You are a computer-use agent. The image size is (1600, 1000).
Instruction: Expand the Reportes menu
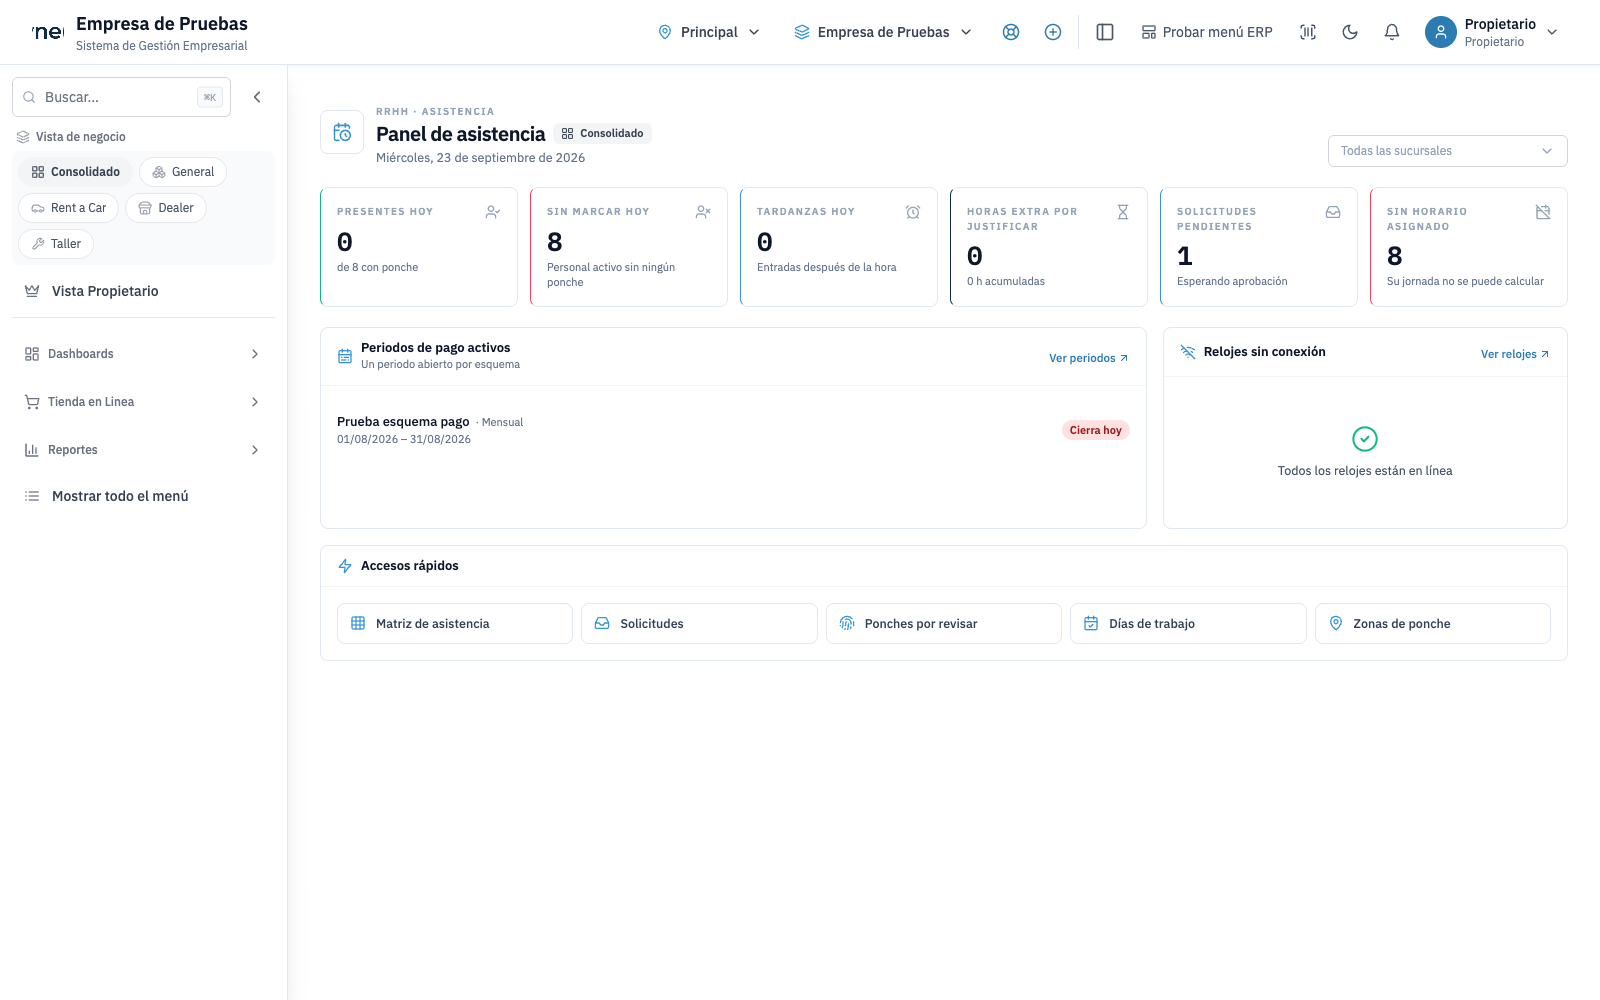[x=143, y=450]
